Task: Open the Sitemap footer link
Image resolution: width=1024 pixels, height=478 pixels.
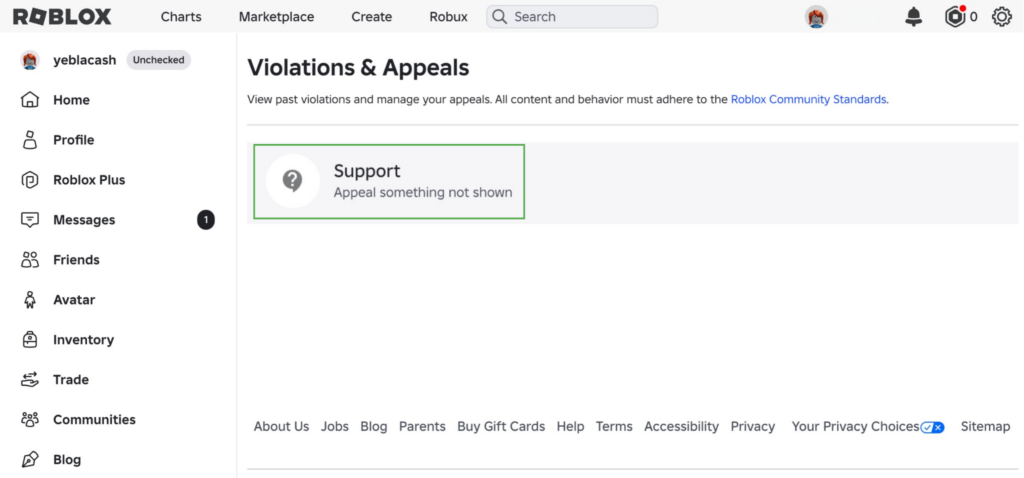Action: pos(985,426)
